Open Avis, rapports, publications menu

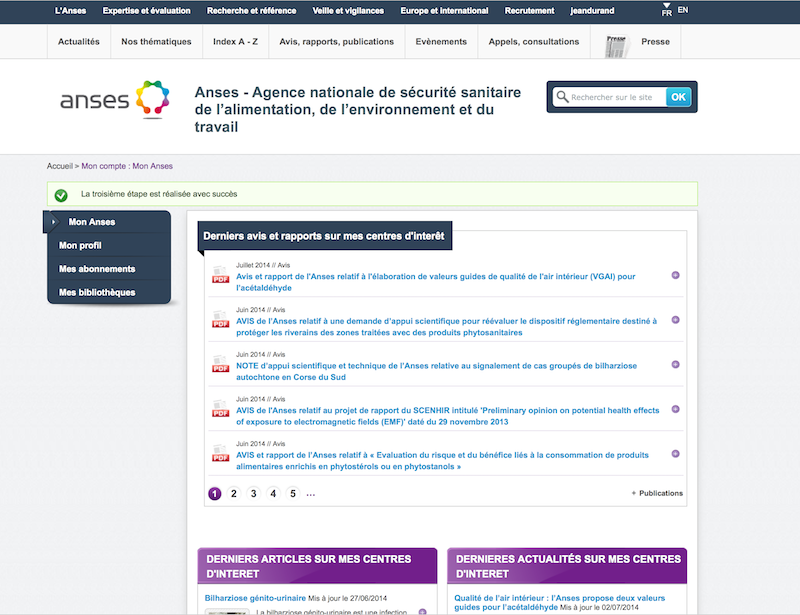(x=336, y=42)
